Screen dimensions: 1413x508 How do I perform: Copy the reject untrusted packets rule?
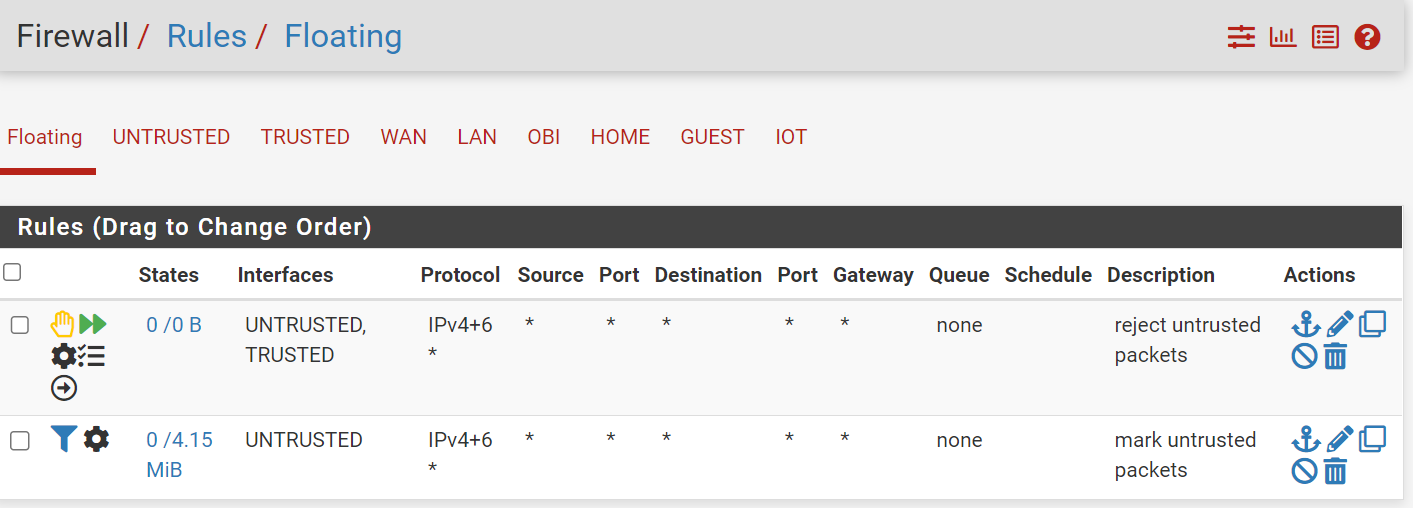1372,324
